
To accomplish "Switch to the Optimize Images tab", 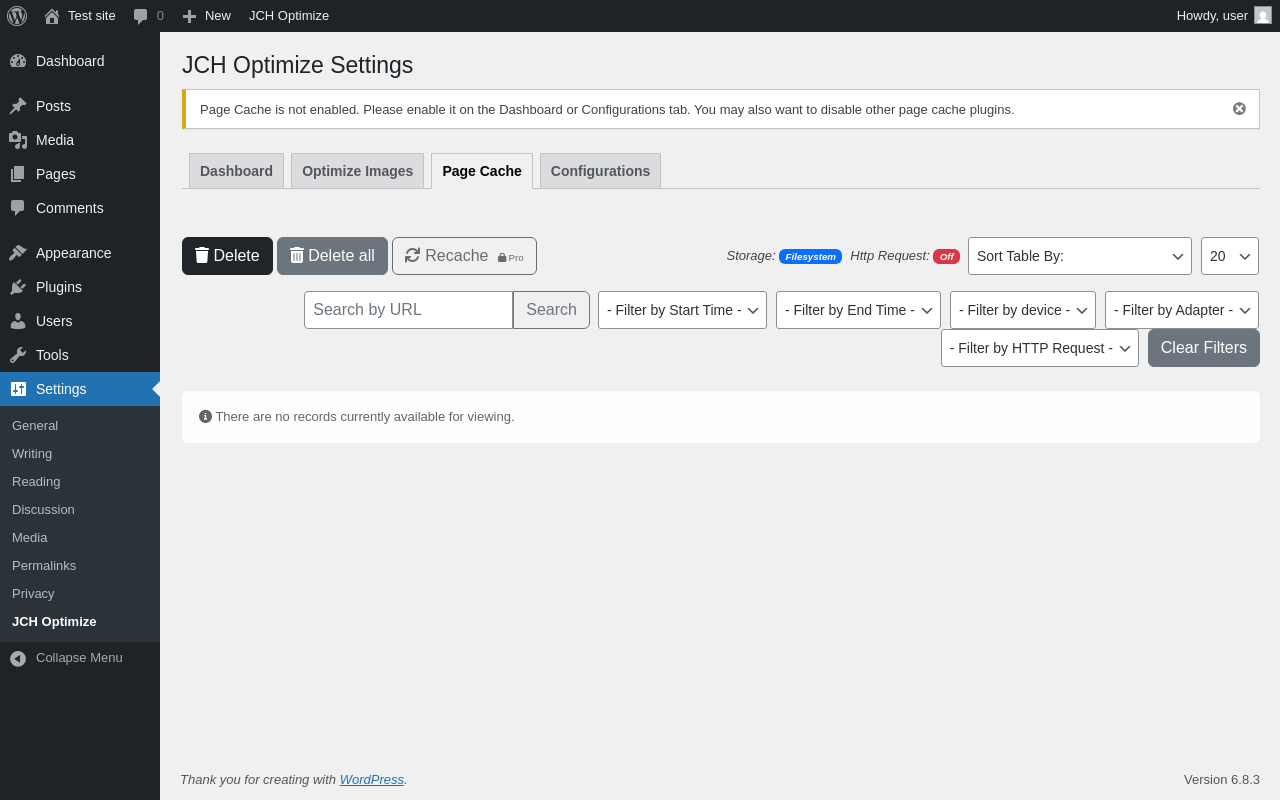I will (357, 171).
